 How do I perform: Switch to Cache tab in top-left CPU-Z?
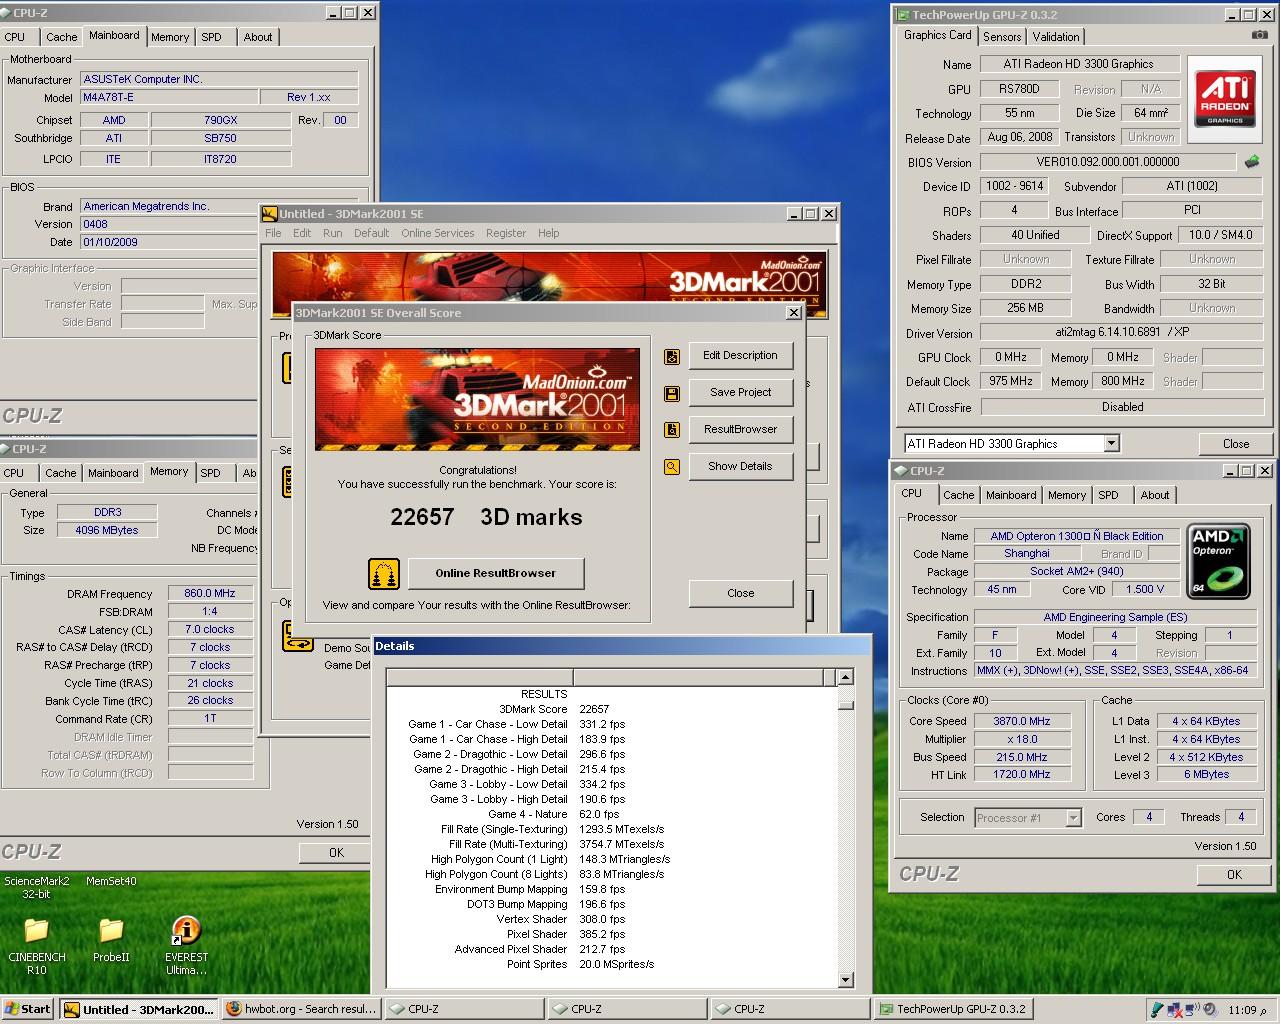pyautogui.click(x=61, y=37)
